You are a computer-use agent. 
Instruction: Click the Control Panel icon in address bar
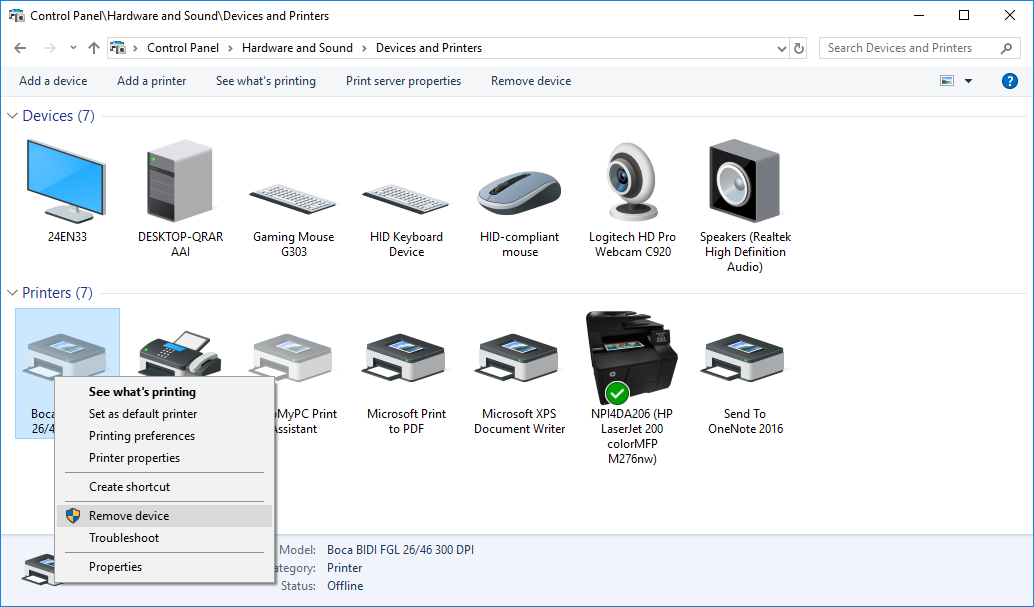(118, 48)
